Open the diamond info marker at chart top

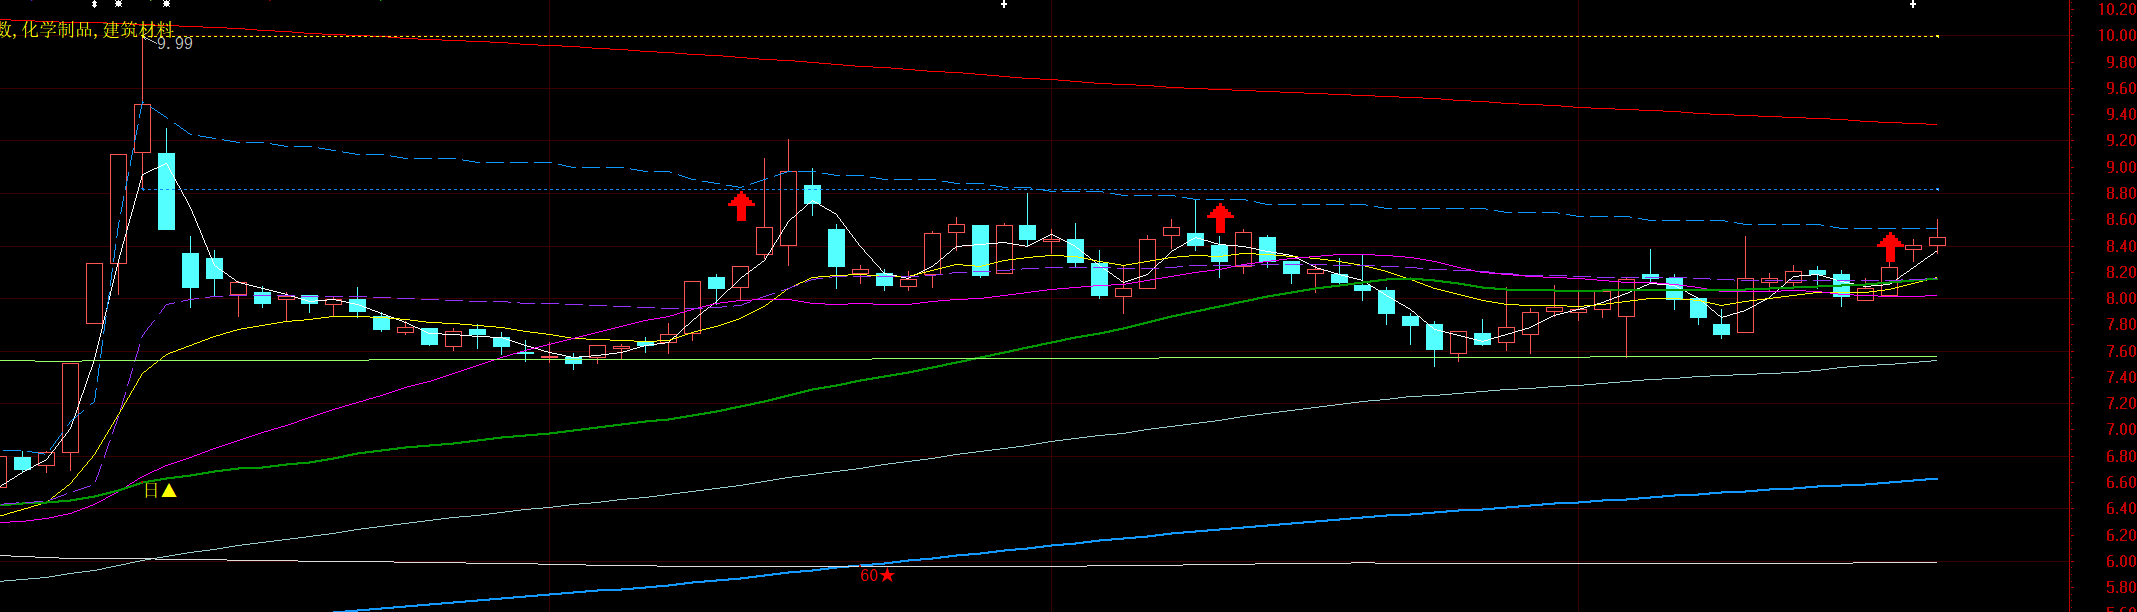coord(94,5)
